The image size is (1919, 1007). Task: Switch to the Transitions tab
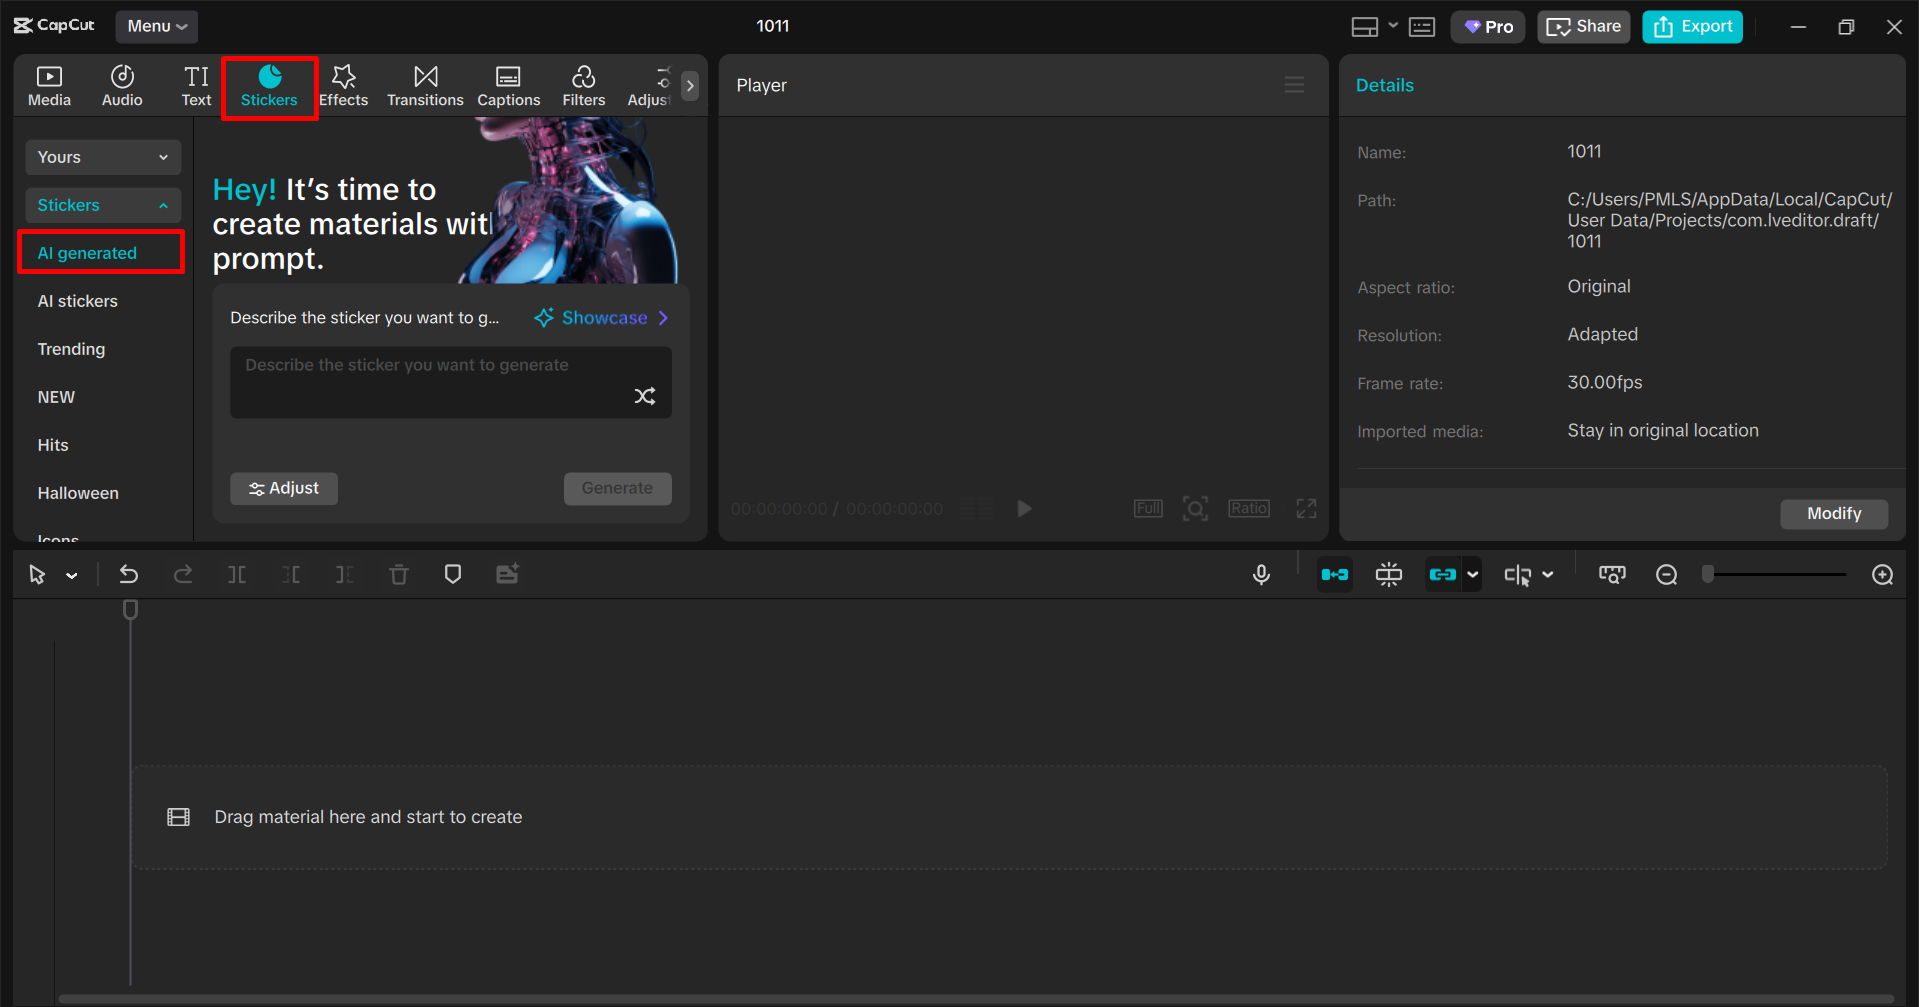point(425,86)
